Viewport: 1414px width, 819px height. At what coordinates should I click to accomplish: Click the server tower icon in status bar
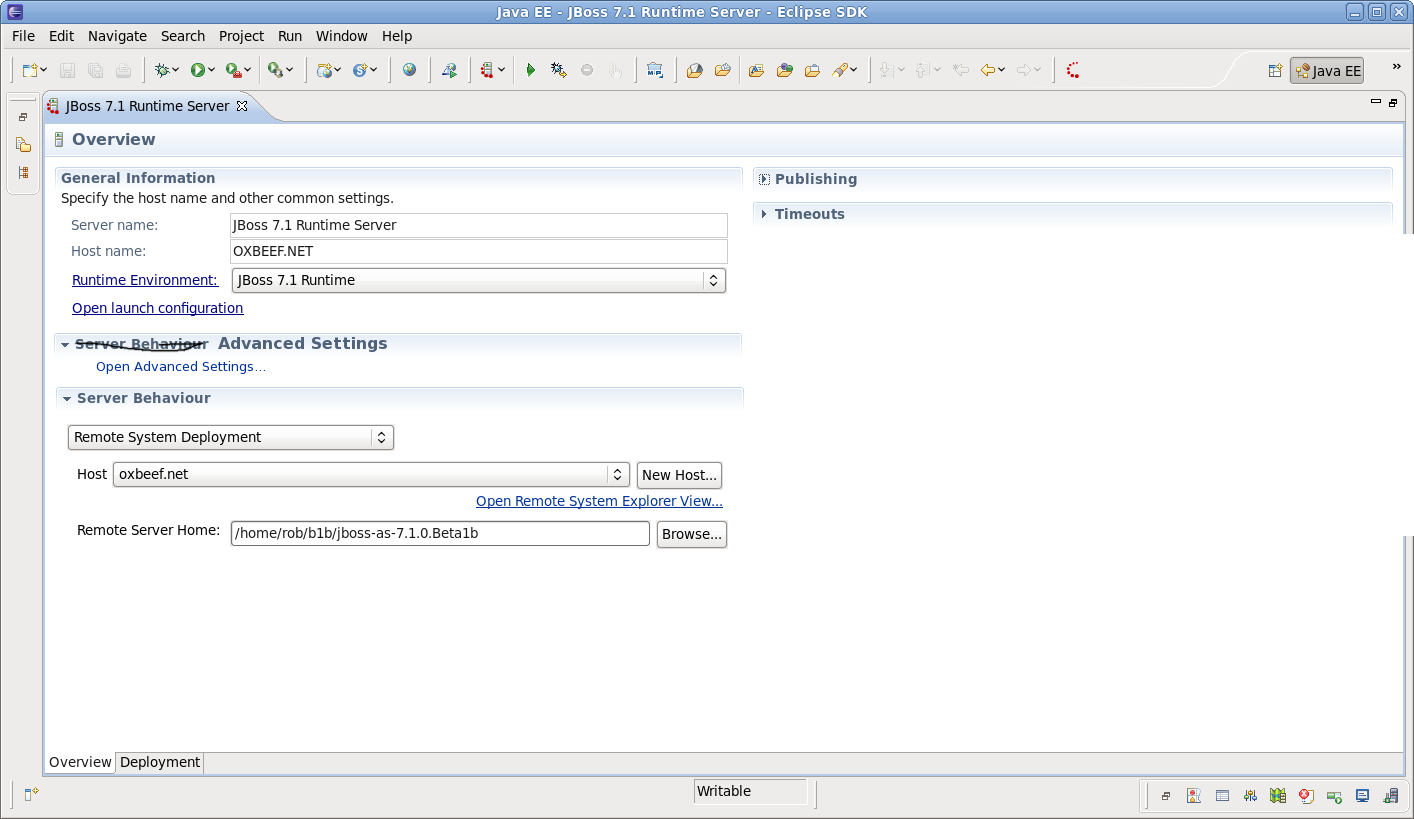(1390, 796)
